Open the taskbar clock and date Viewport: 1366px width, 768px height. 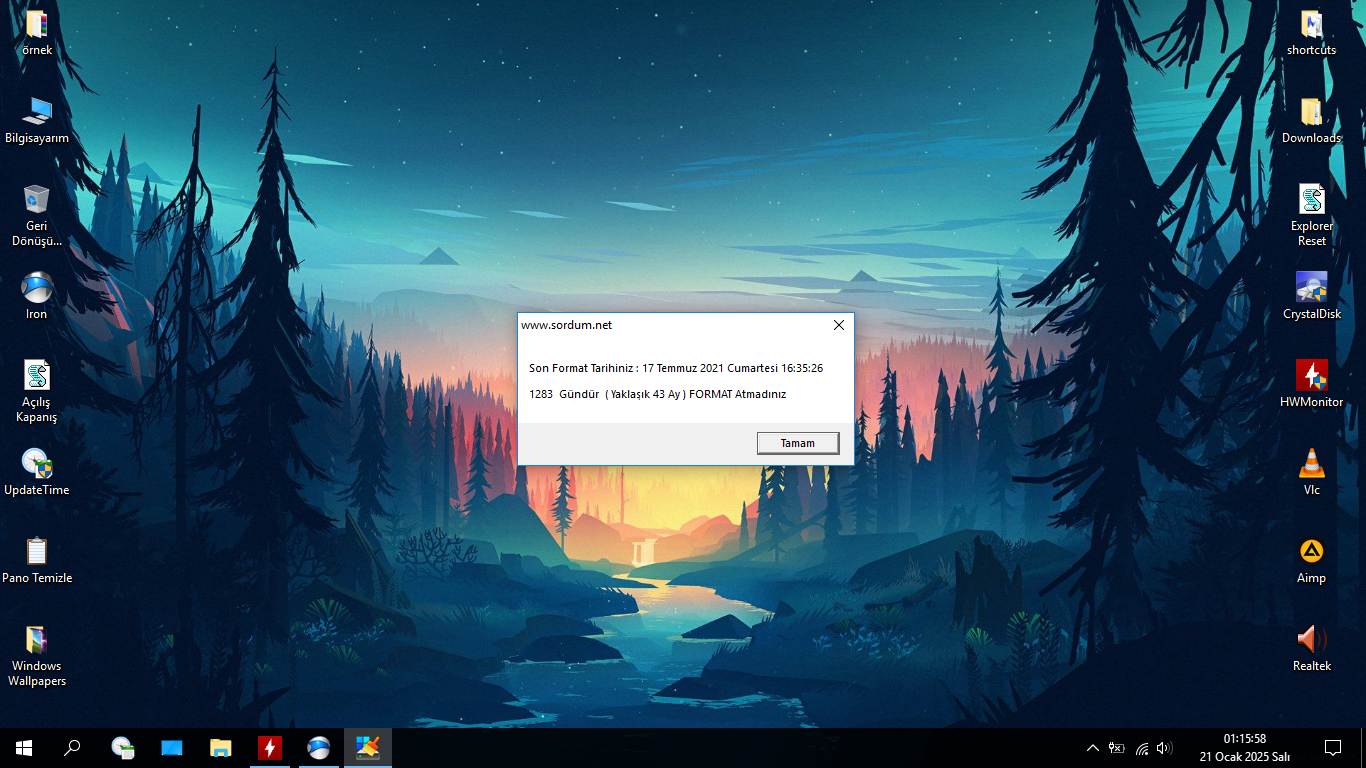[x=1245, y=748]
